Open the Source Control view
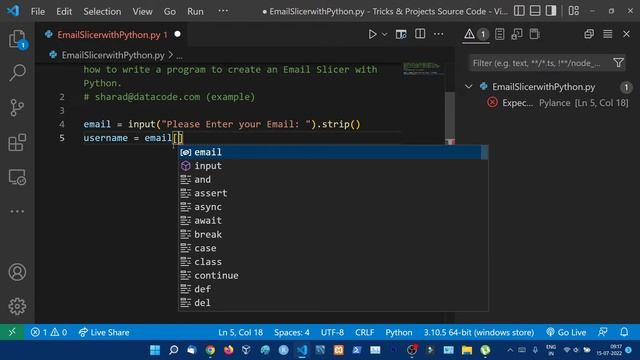640x360 pixels. click(17, 108)
